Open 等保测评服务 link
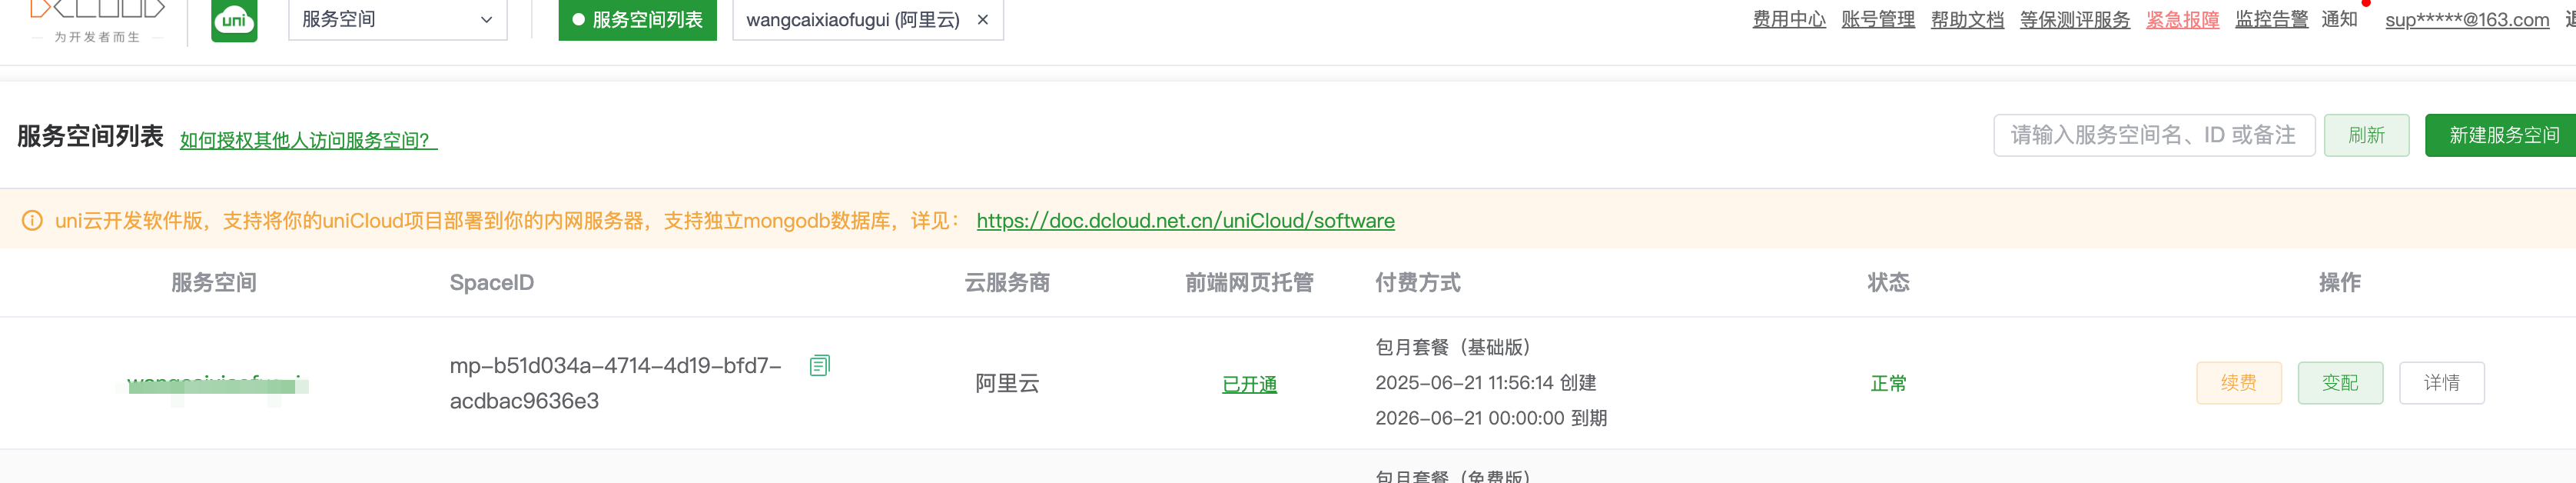2576x483 pixels. pyautogui.click(x=2074, y=20)
